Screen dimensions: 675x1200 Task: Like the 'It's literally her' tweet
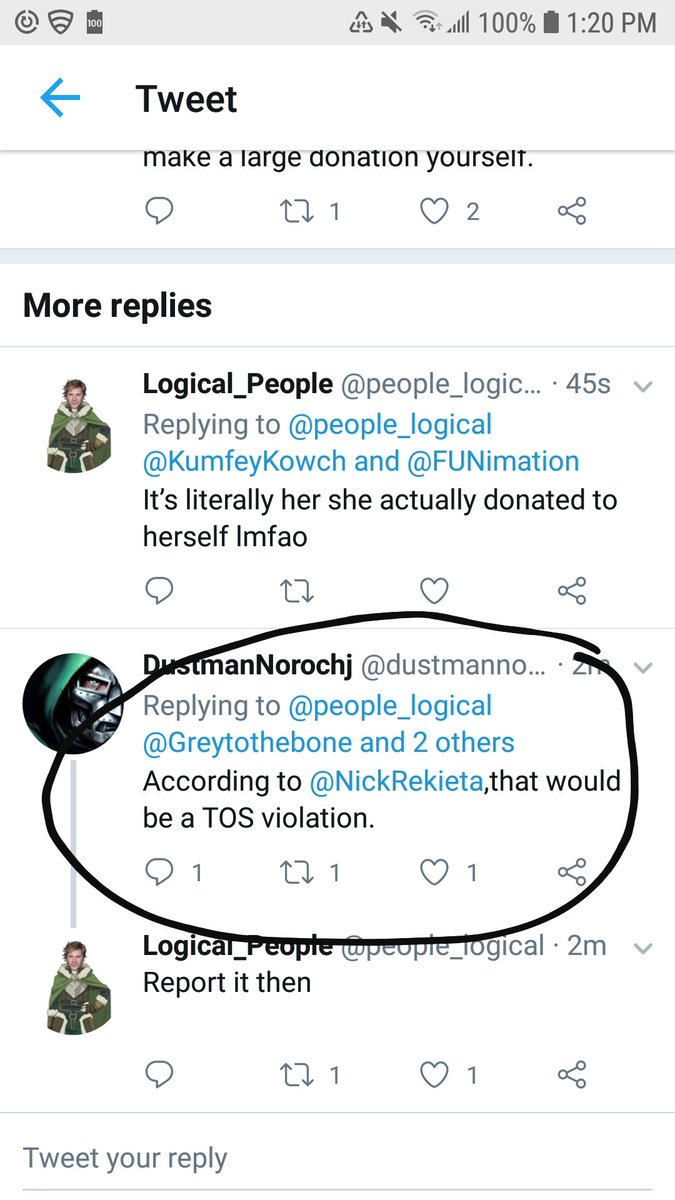point(434,592)
